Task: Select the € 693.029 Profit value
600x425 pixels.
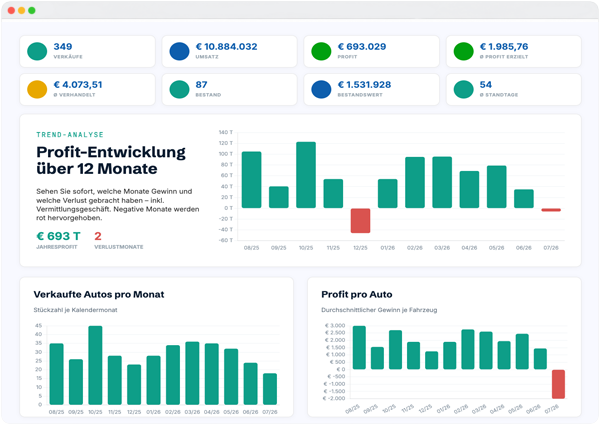Action: (x=362, y=47)
